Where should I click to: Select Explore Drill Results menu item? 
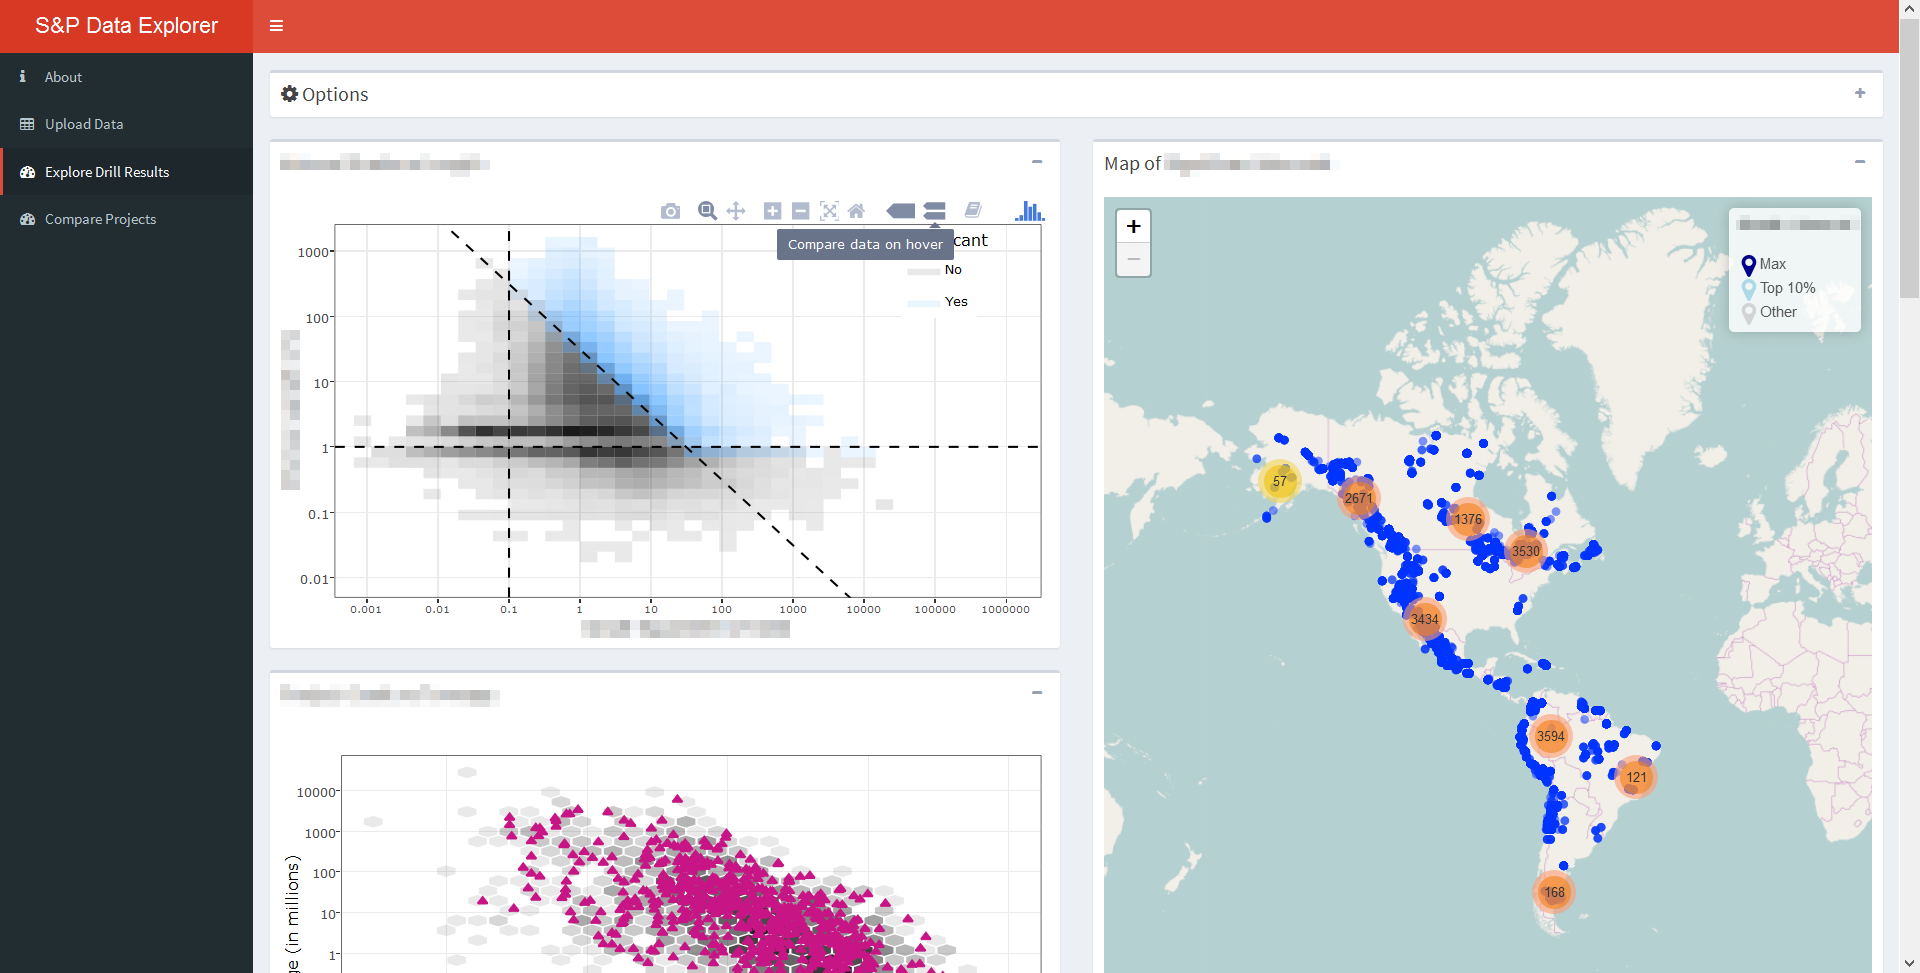click(x=126, y=172)
